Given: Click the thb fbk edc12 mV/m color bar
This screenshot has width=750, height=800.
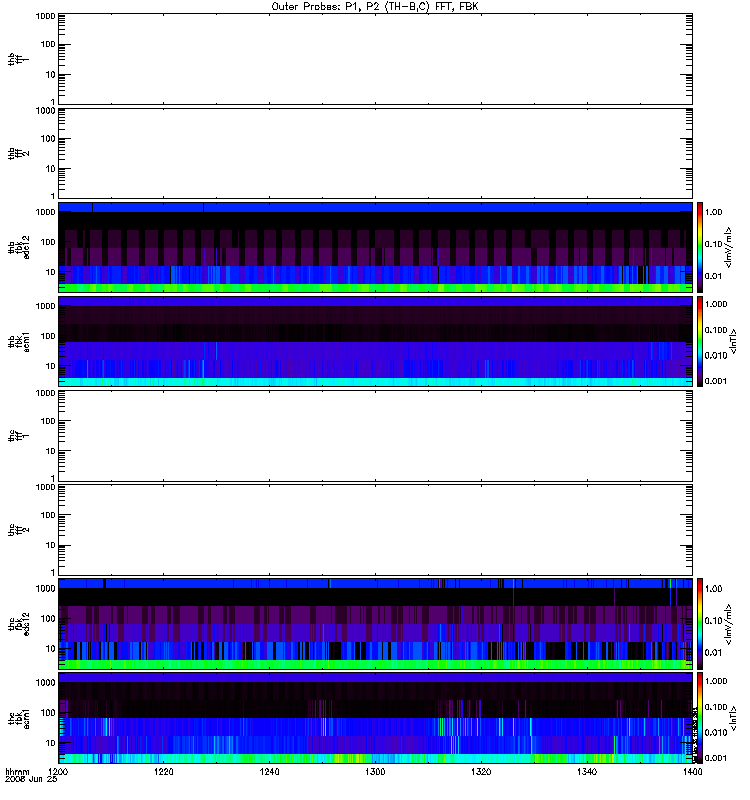Looking at the screenshot, I should click(x=700, y=247).
